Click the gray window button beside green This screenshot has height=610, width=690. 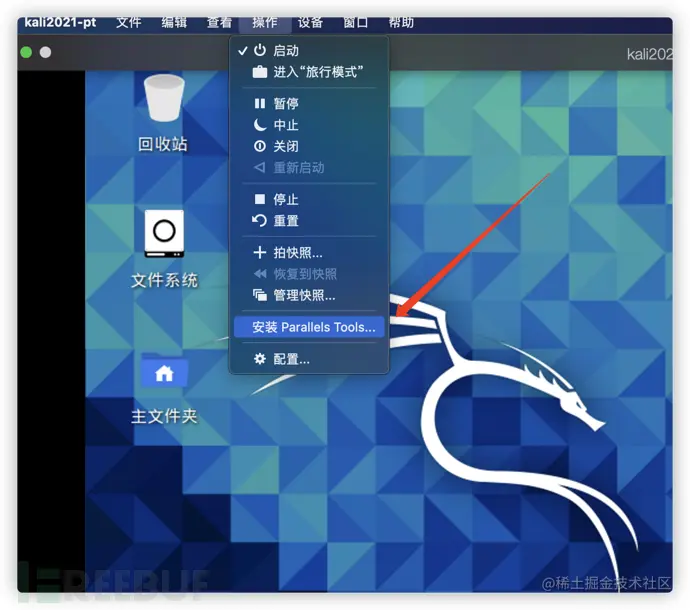click(x=45, y=52)
